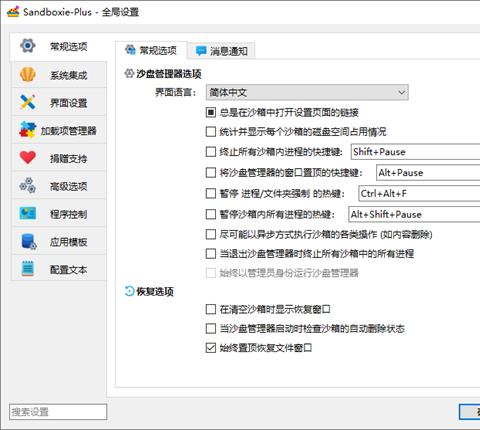Switch to the 常规选项 tab

[x=151, y=50]
